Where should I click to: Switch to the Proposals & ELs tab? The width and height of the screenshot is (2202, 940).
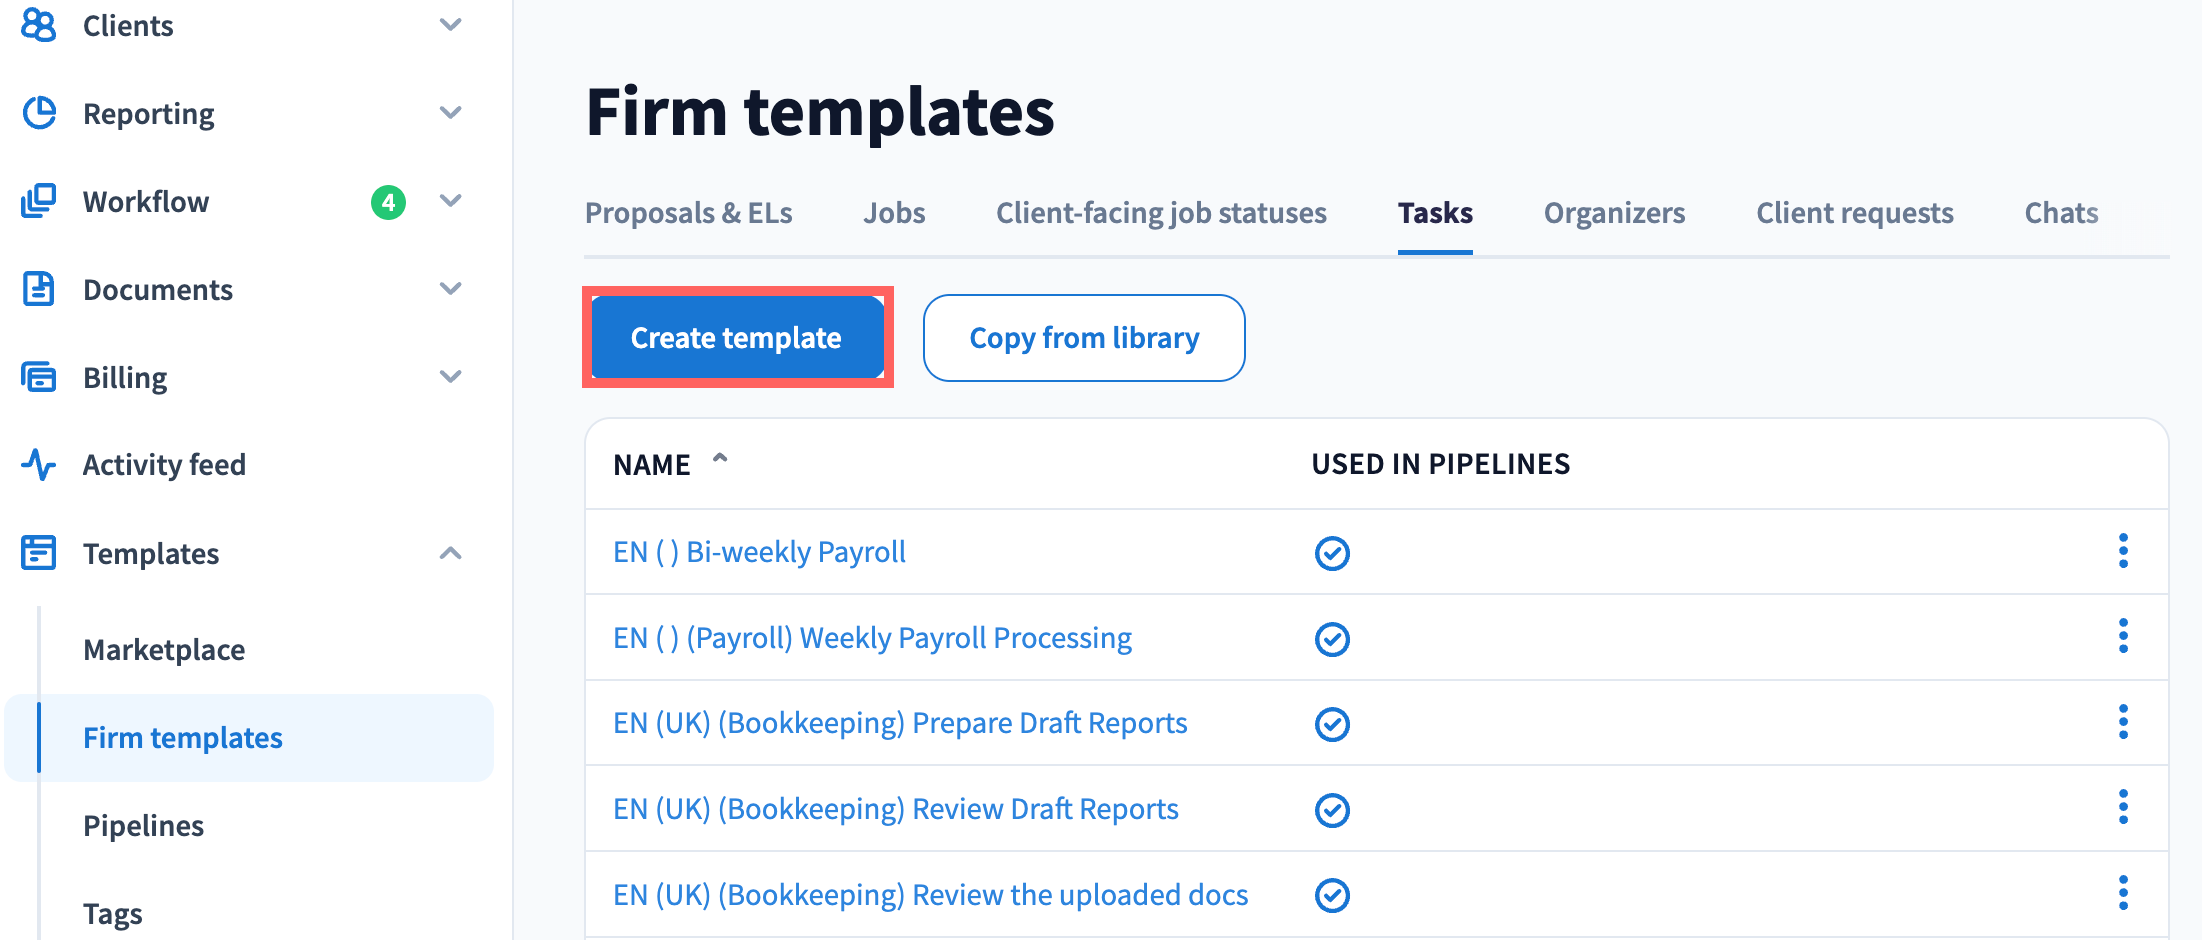point(688,213)
